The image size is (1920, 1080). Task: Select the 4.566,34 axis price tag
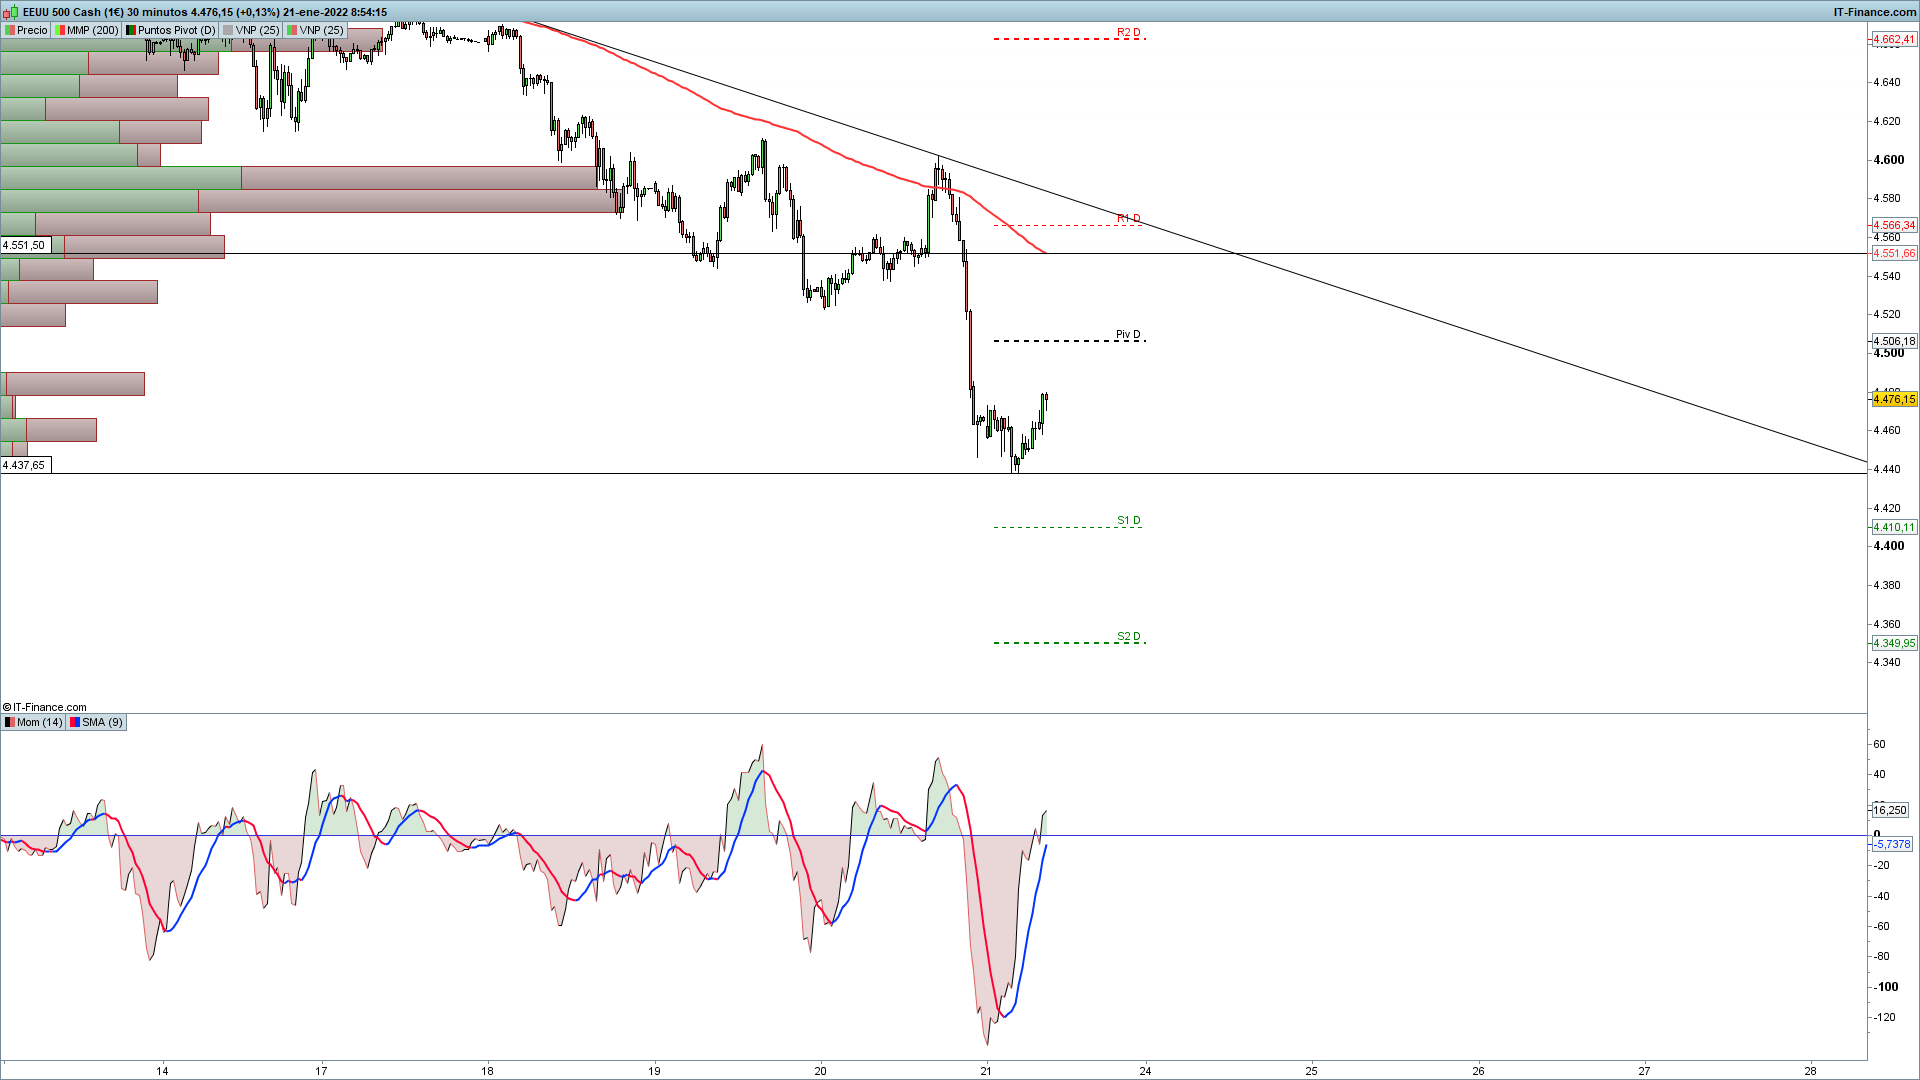(x=1894, y=225)
